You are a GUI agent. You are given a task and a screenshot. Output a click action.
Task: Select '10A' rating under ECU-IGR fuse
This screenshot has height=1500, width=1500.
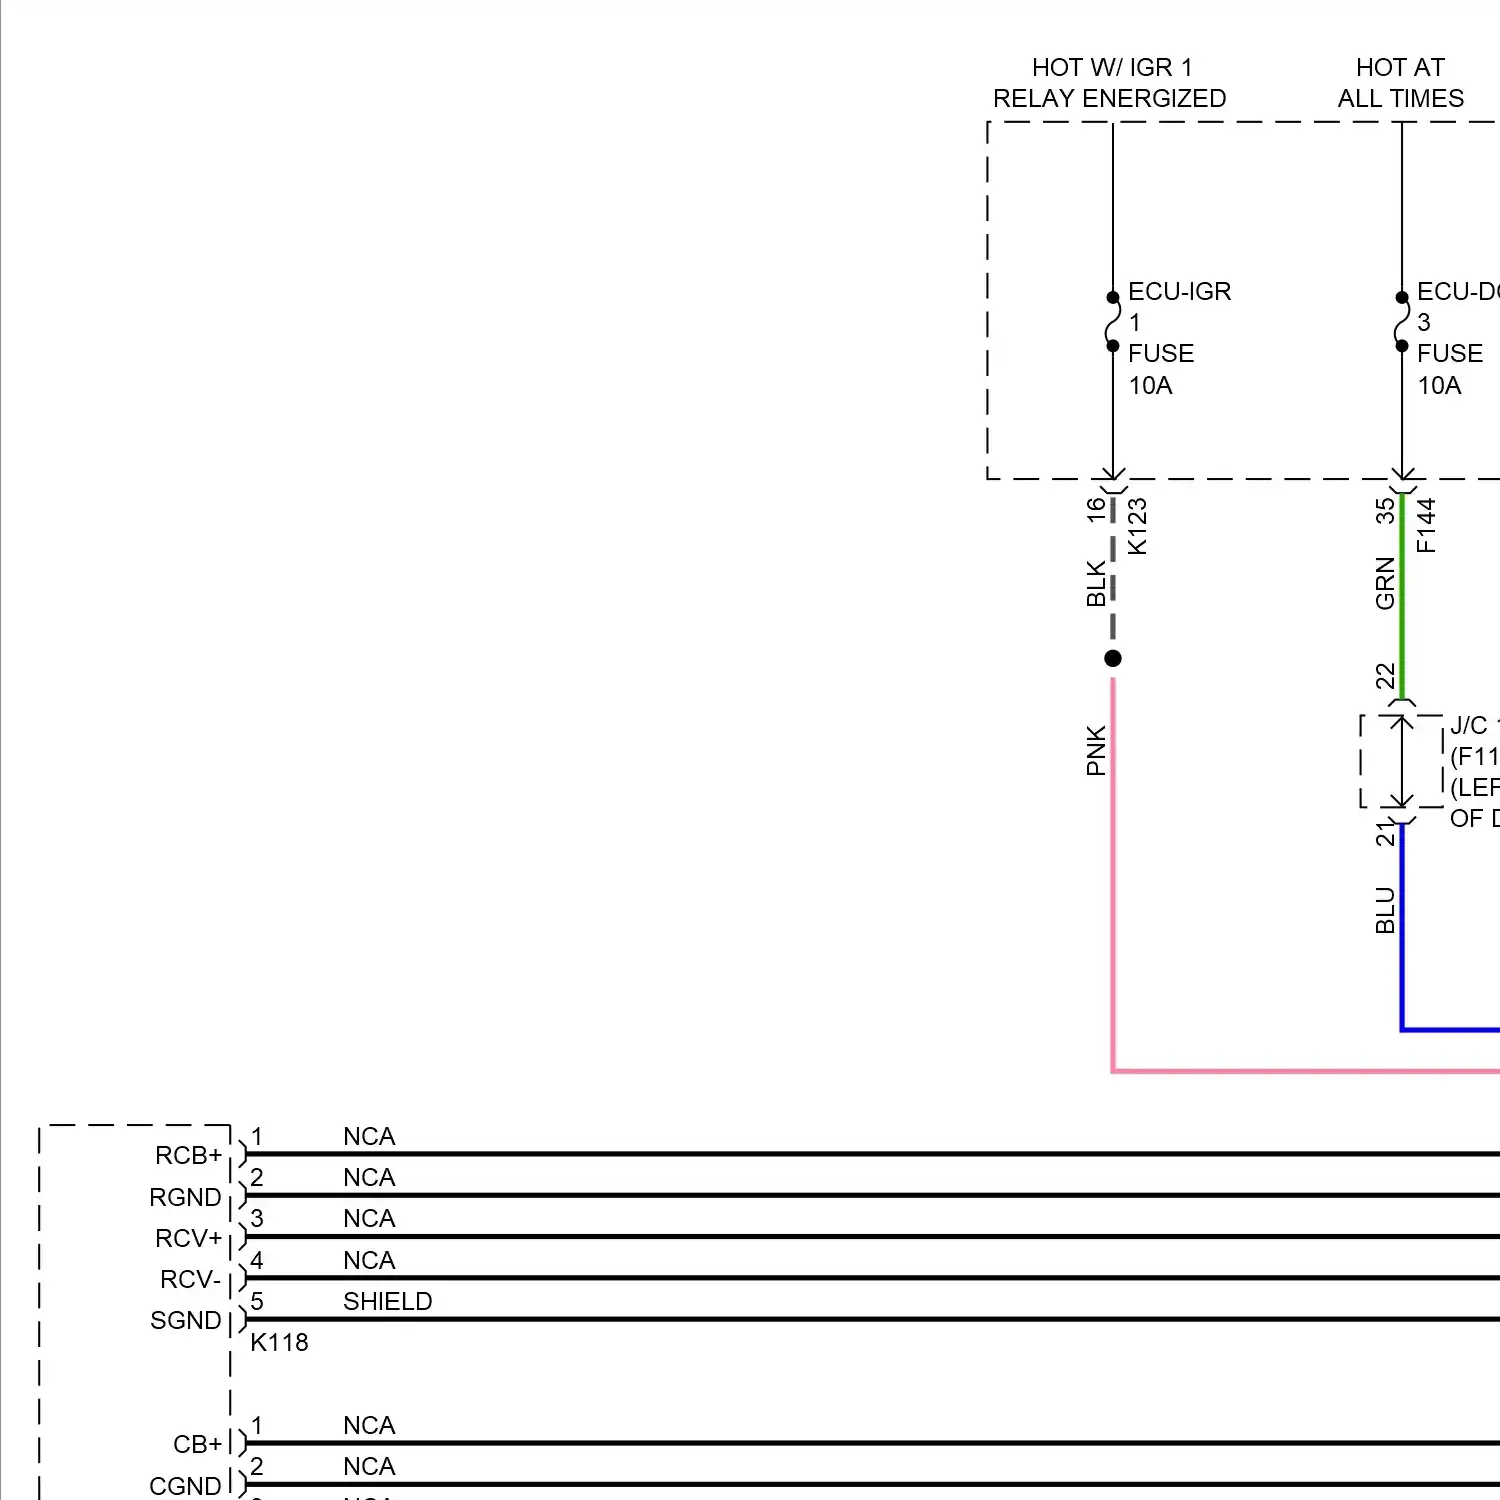[1150, 385]
